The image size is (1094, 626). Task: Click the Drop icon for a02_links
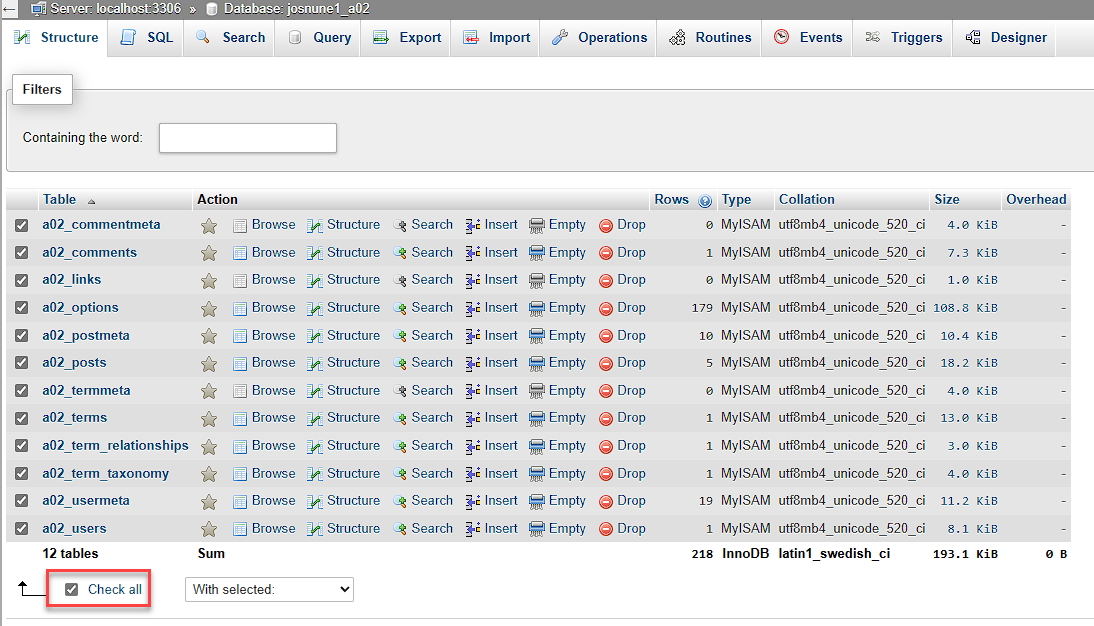[x=605, y=279]
